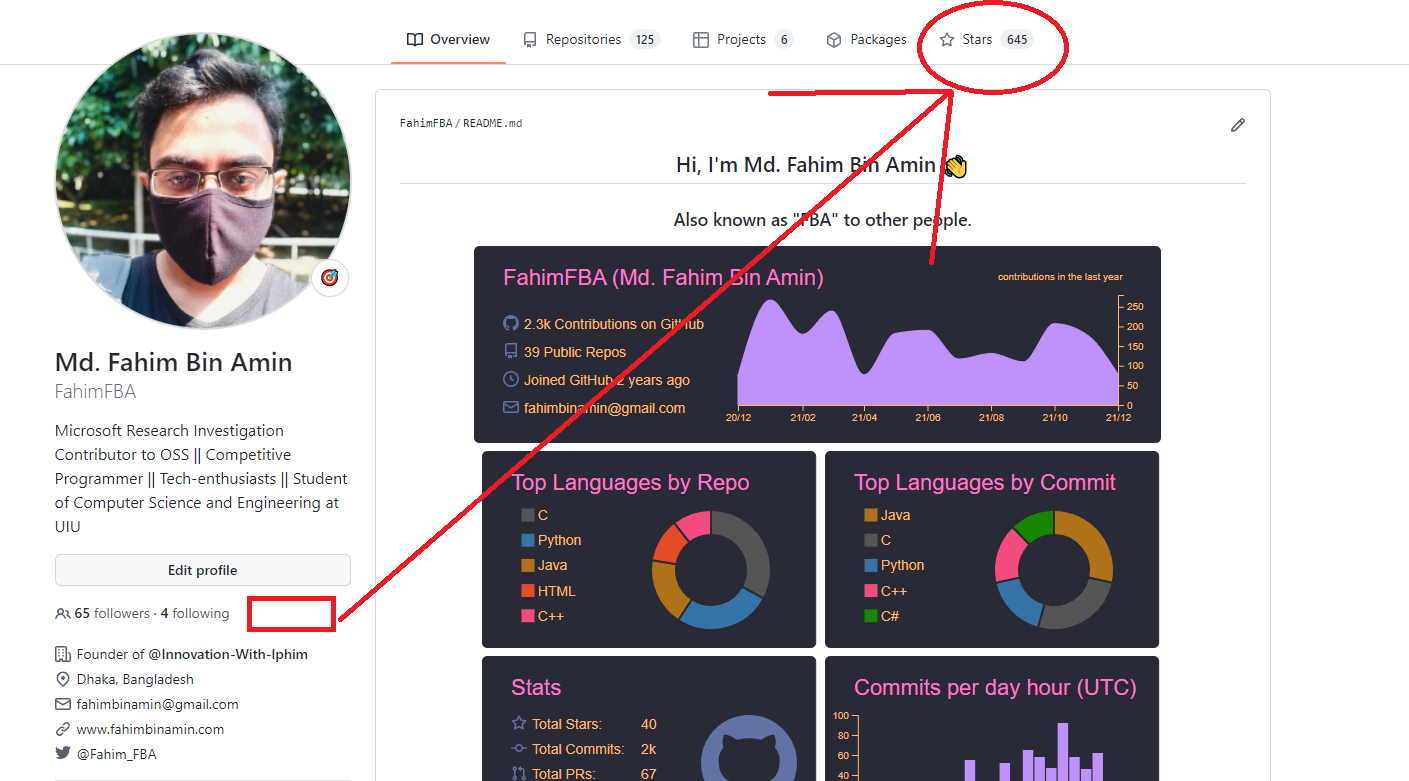
Task: Click the email text in the dark profile card
Action: pyautogui.click(x=605, y=408)
